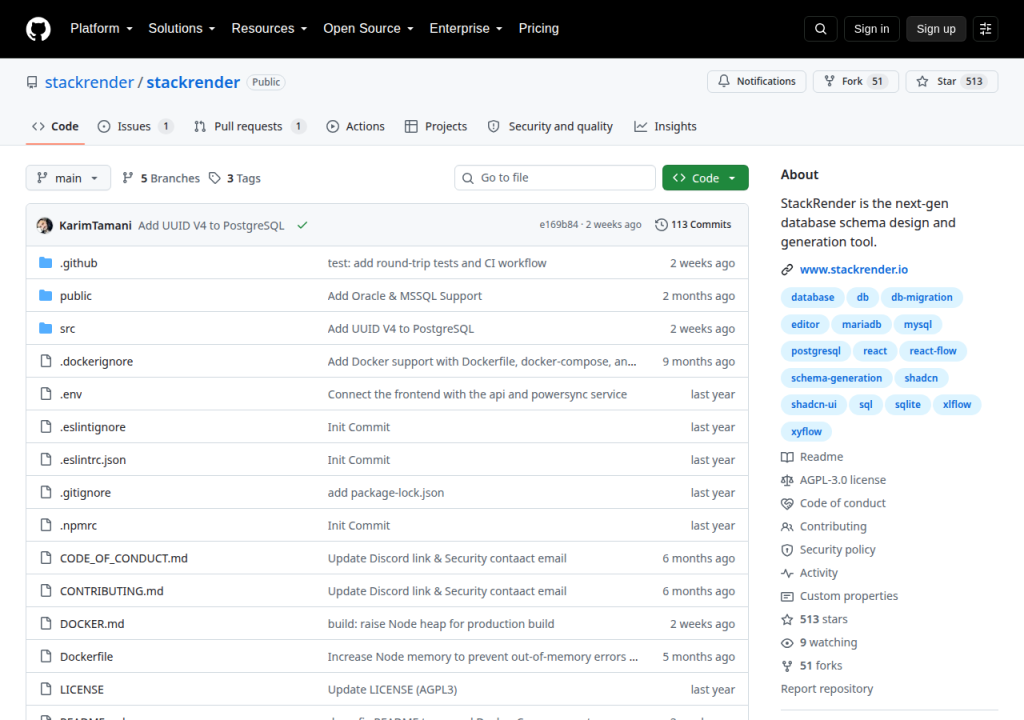Open the search magnifier in the header
The width and height of the screenshot is (1024, 720).
pyautogui.click(x=821, y=29)
